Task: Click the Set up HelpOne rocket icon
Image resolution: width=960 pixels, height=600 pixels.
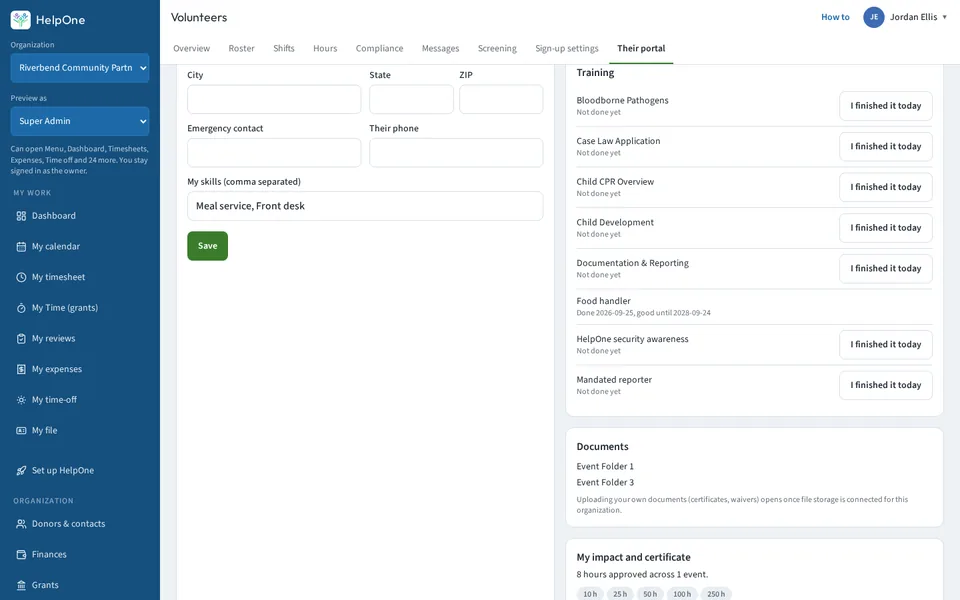Action: [x=21, y=471]
